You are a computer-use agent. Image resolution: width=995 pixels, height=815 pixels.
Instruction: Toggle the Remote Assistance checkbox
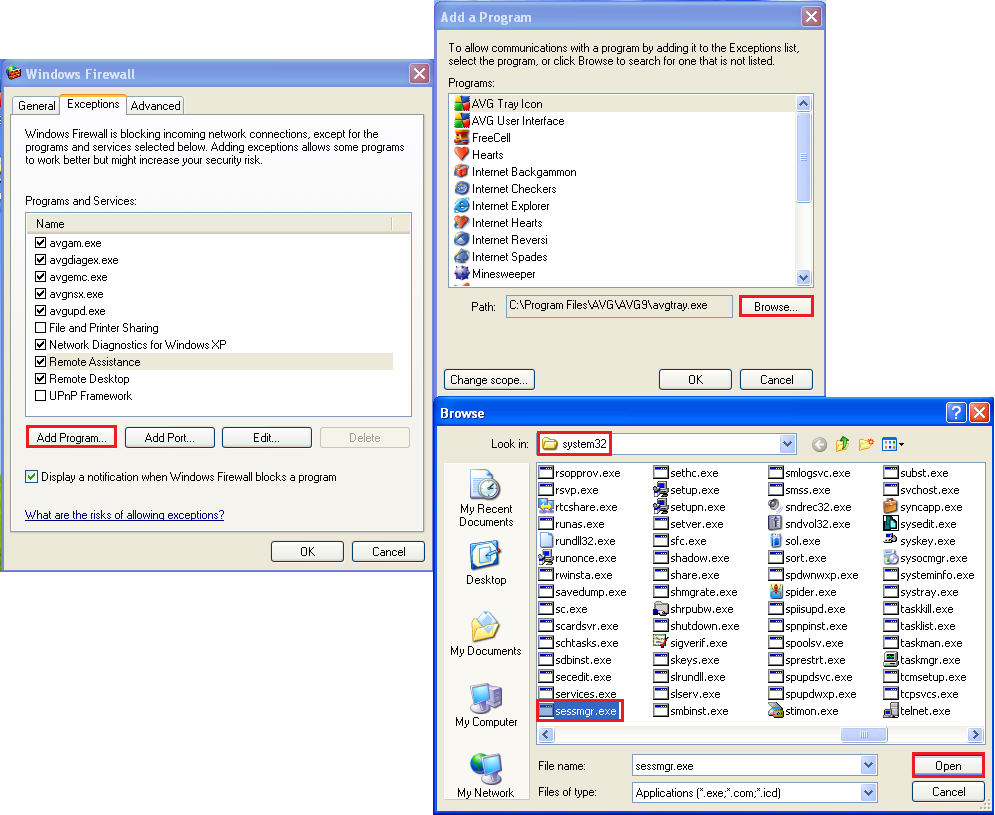coord(41,362)
